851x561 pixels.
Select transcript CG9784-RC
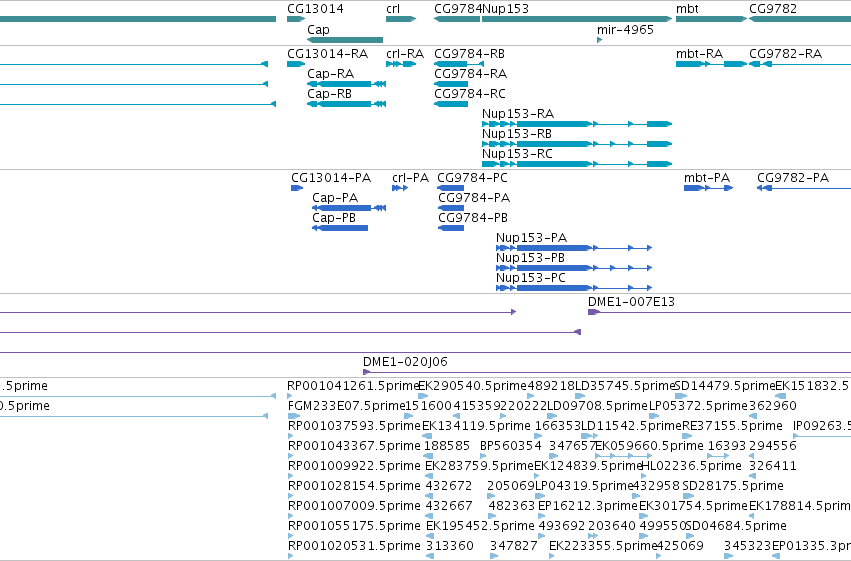coord(451,104)
